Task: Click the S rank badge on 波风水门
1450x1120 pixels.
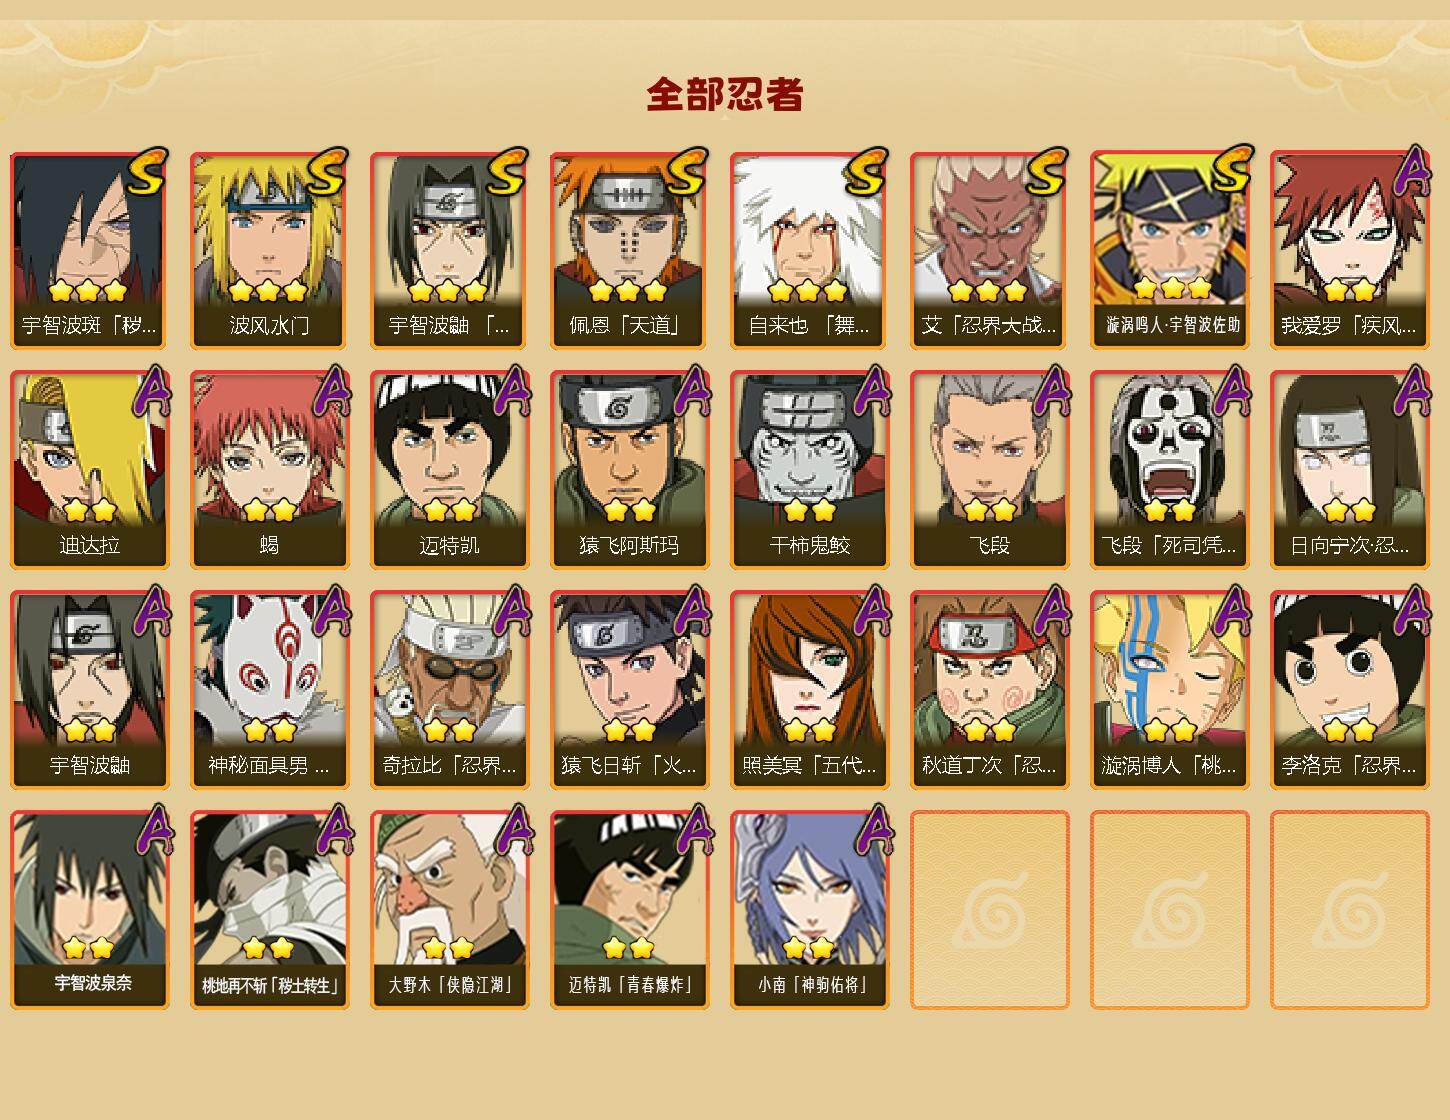Action: (327, 173)
